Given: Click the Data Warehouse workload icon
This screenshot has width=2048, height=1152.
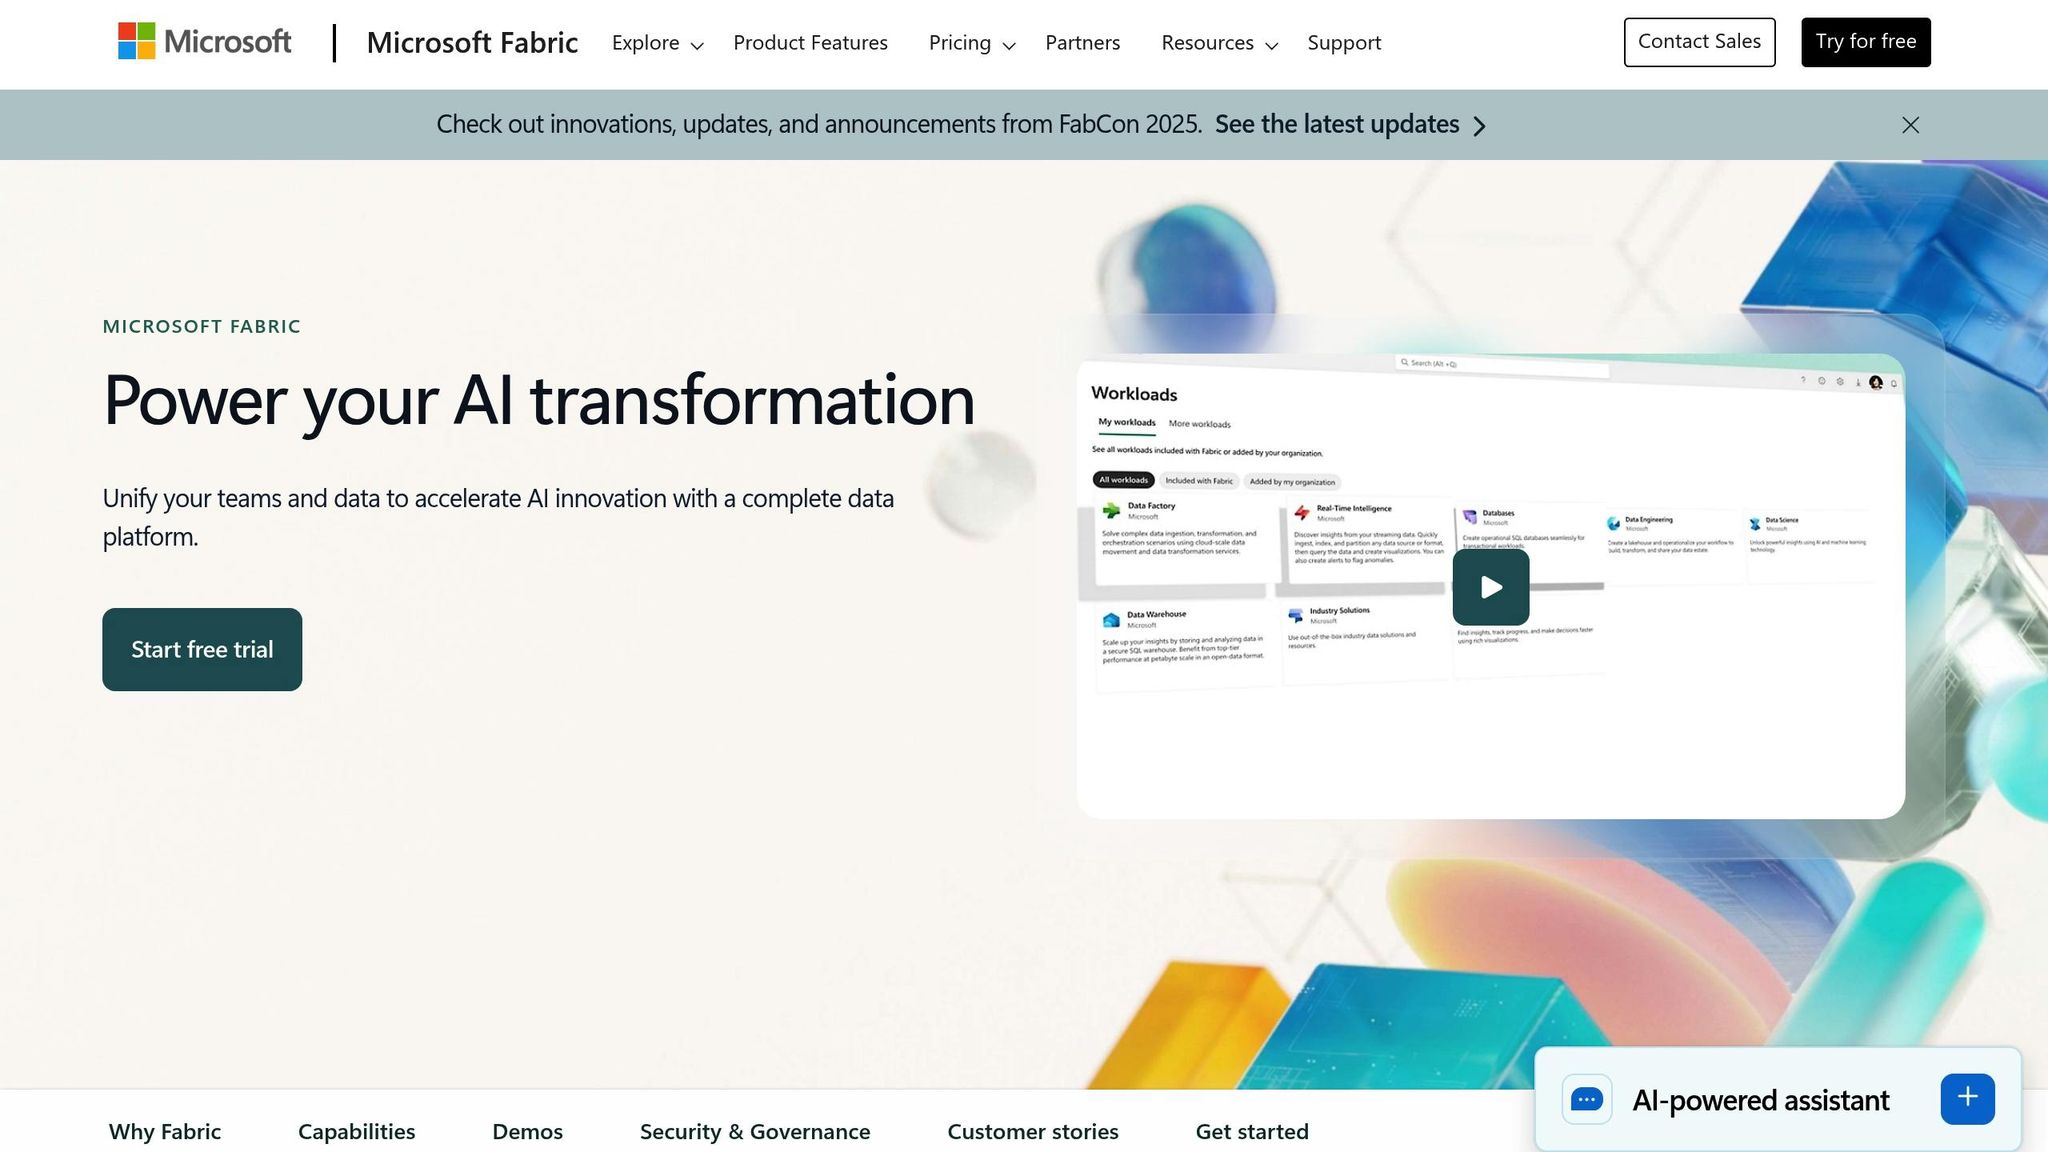Looking at the screenshot, I should click(1112, 619).
